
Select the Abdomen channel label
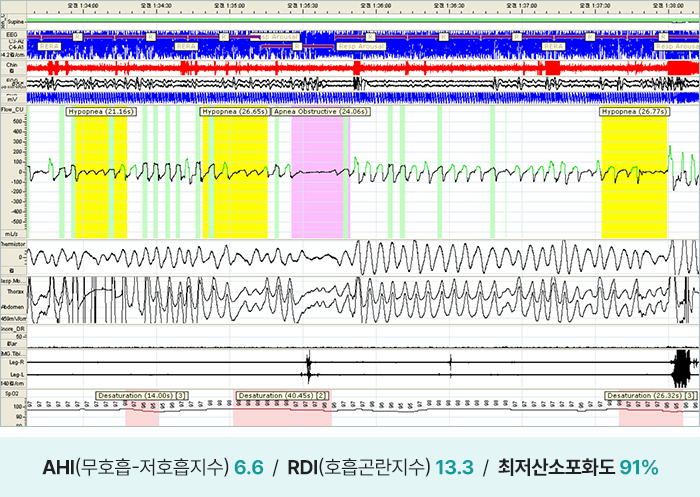(13, 307)
